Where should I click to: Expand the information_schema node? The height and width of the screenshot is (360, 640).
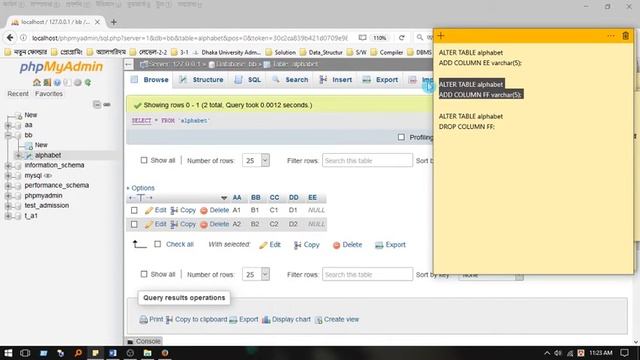pos(8,165)
